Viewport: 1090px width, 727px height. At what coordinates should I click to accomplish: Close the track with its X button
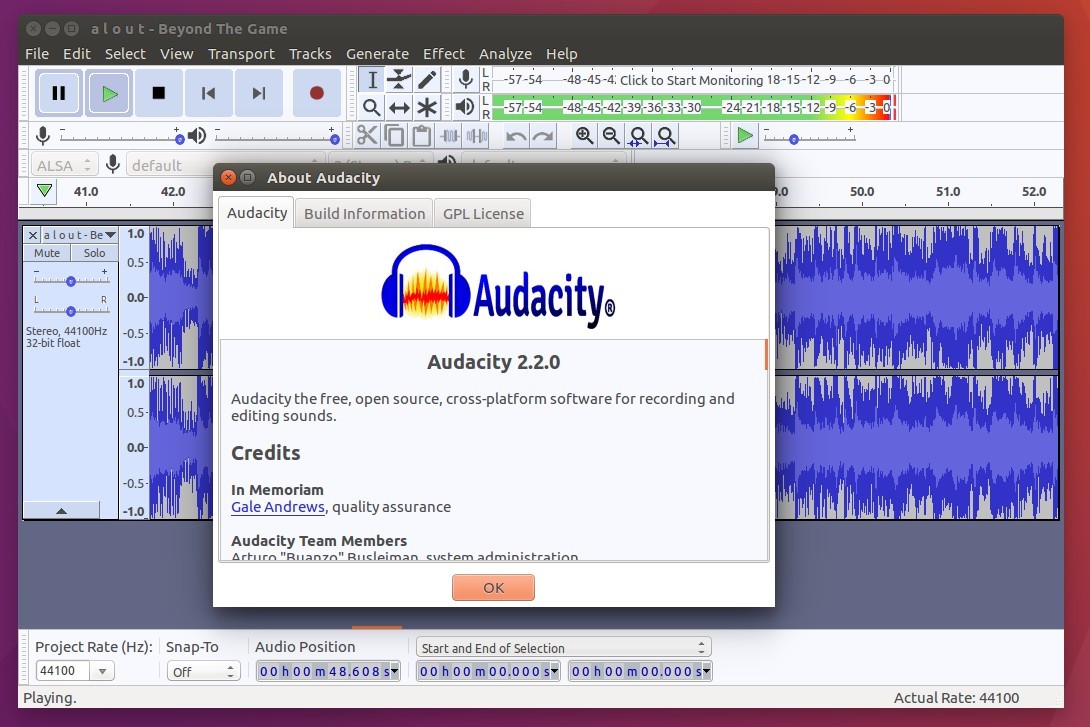33,235
